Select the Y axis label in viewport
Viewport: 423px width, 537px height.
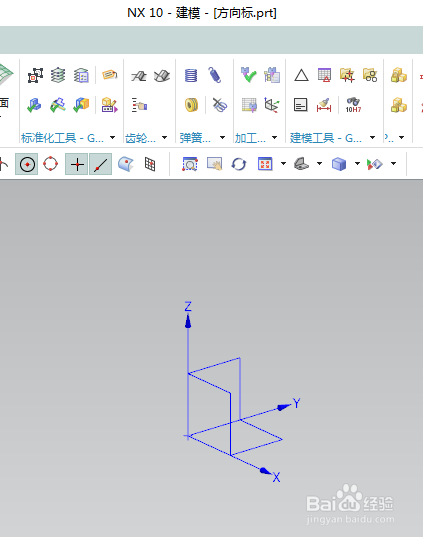pyautogui.click(x=297, y=403)
